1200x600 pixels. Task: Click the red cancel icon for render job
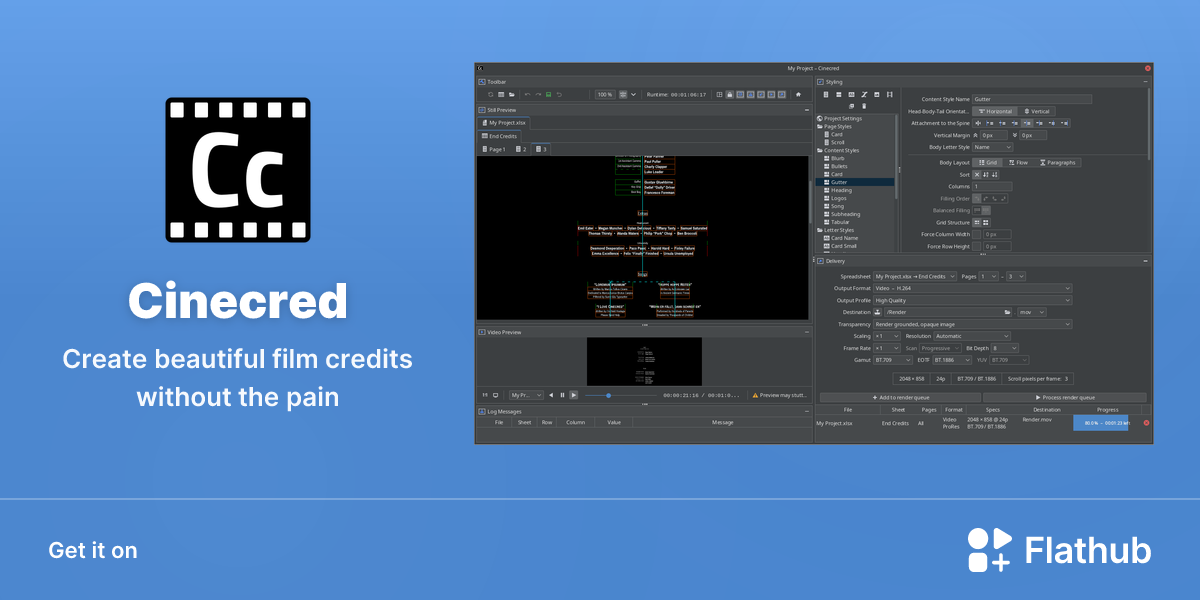click(1146, 423)
